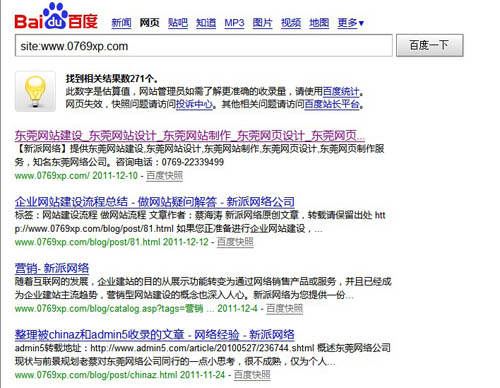Screen dimensions: 500x388
Task: Select the 网页 web tab
Action: coord(149,23)
